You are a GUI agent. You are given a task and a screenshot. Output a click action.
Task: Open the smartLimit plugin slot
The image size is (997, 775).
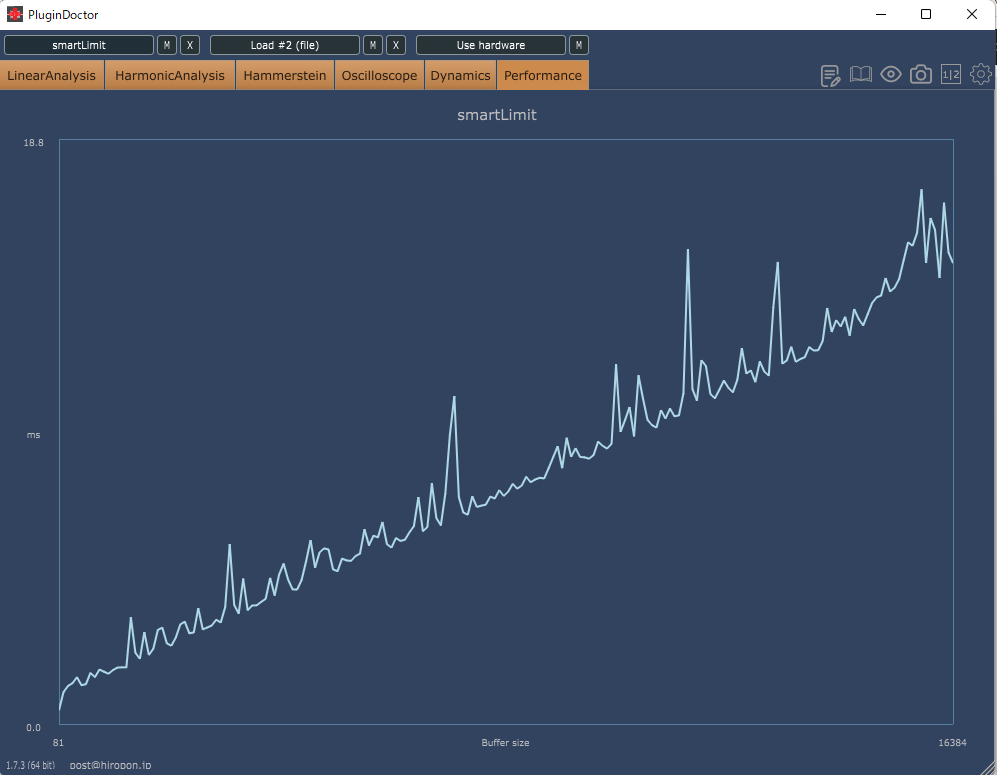[x=79, y=45]
